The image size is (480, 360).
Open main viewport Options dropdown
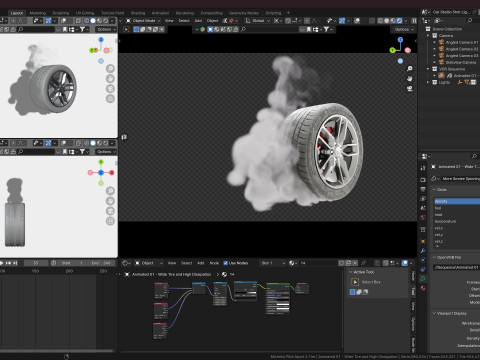click(x=404, y=29)
